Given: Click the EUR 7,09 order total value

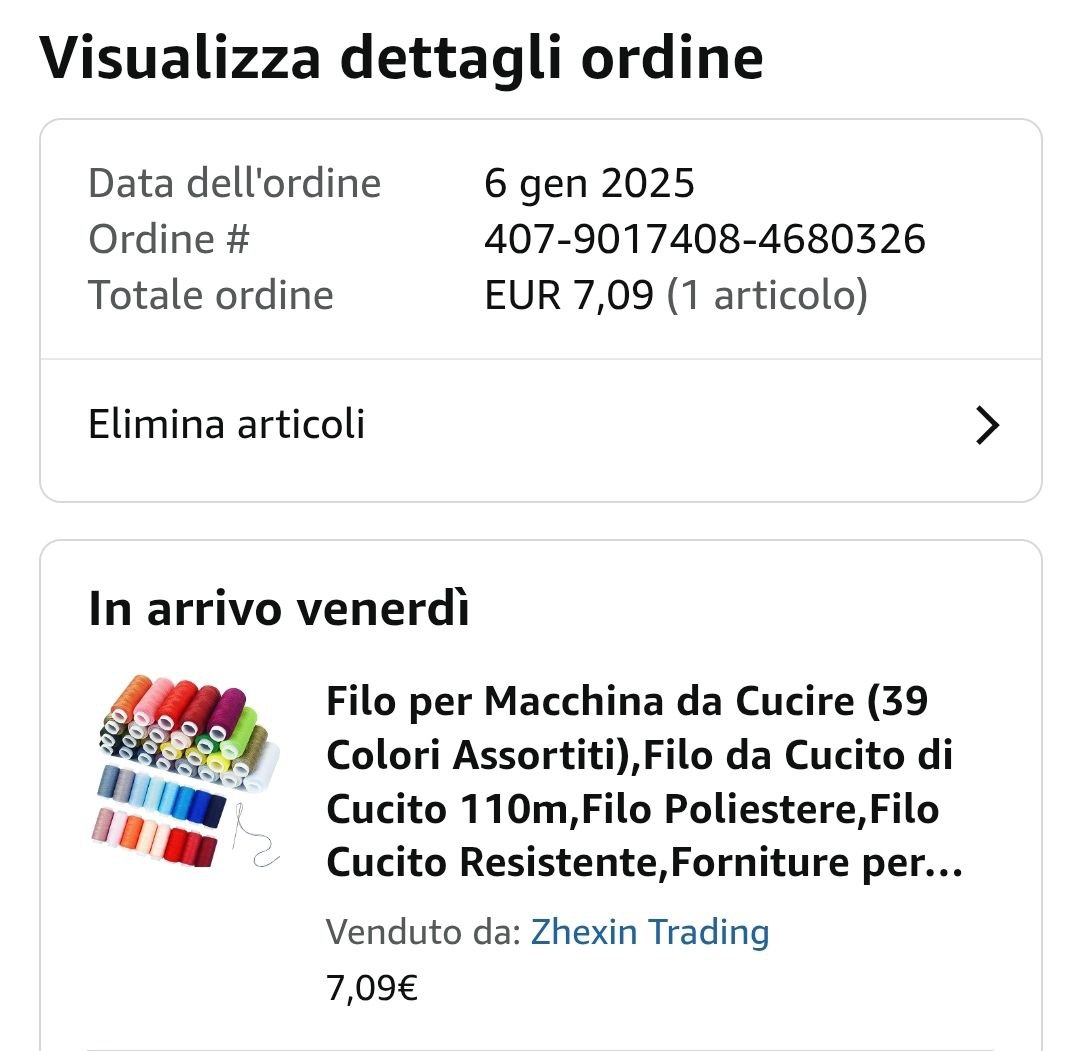Looking at the screenshot, I should [x=569, y=295].
